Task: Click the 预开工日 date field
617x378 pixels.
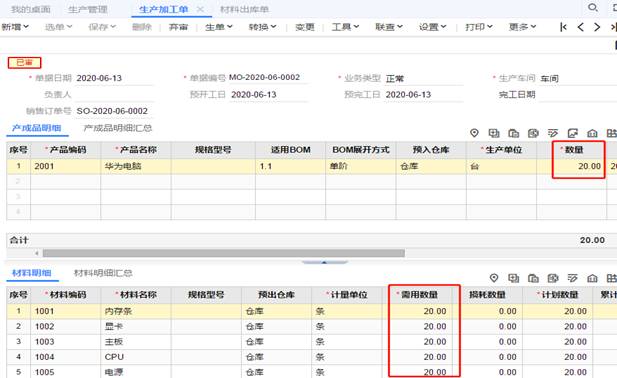Action: click(x=269, y=94)
